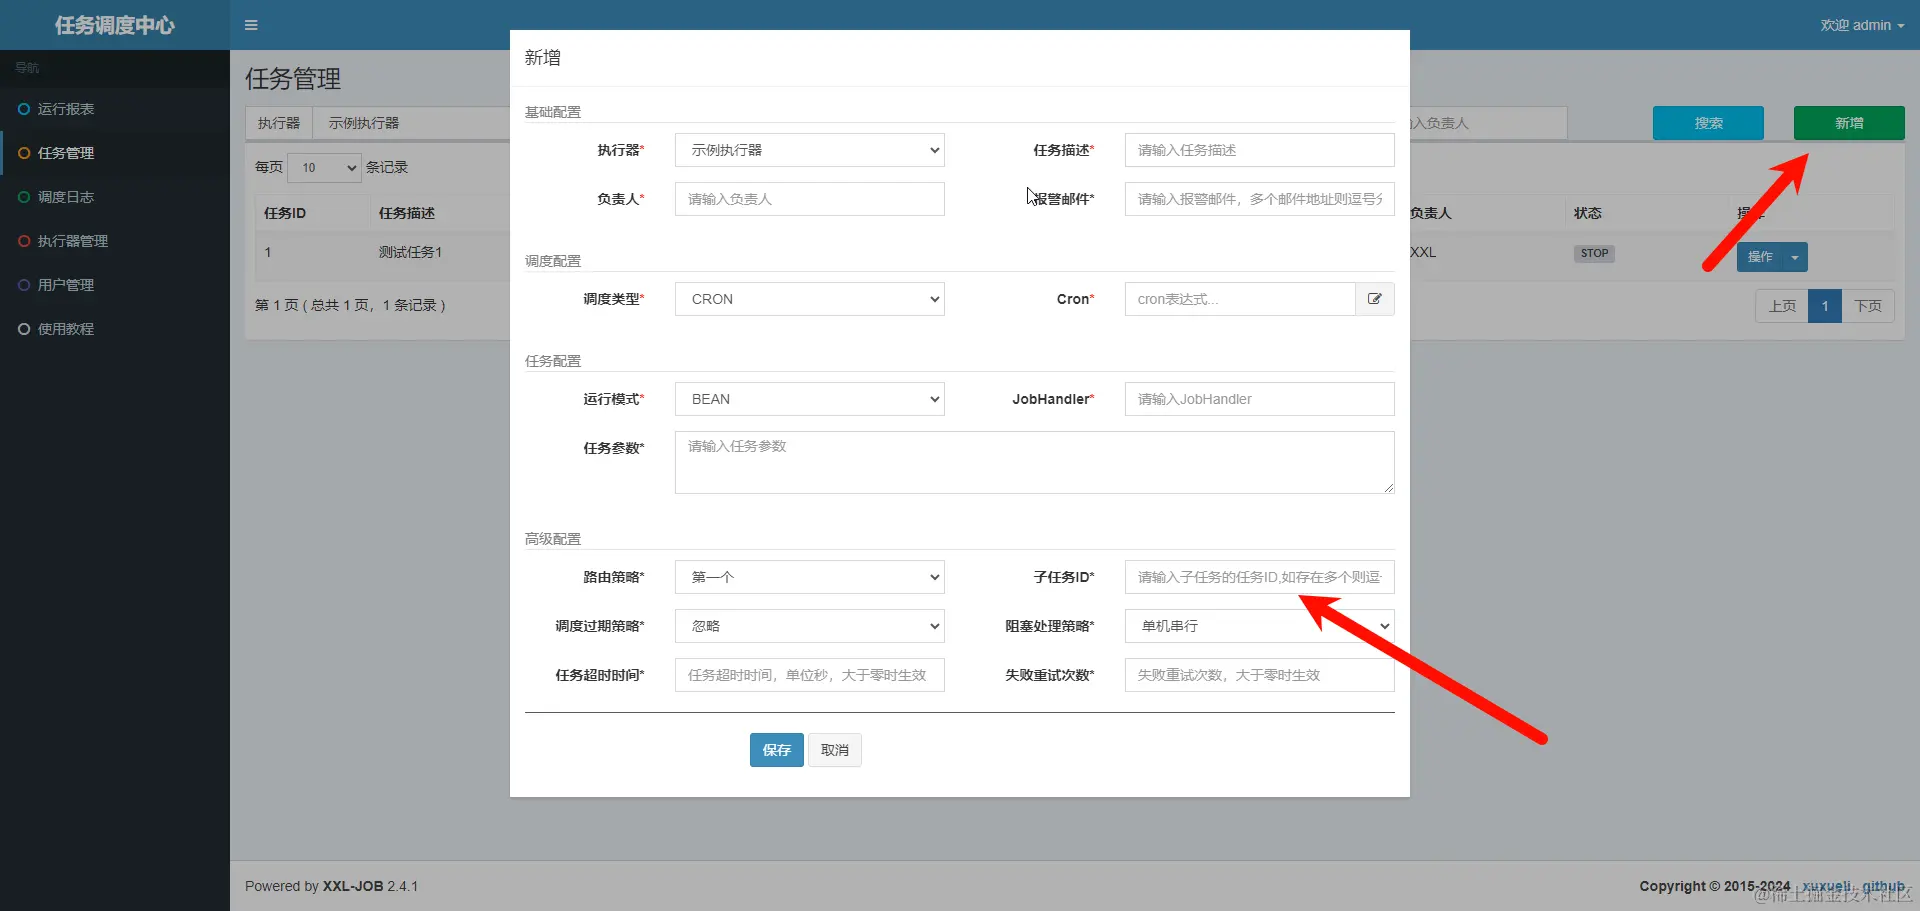Focus the 任务描述 input field

1260,150
